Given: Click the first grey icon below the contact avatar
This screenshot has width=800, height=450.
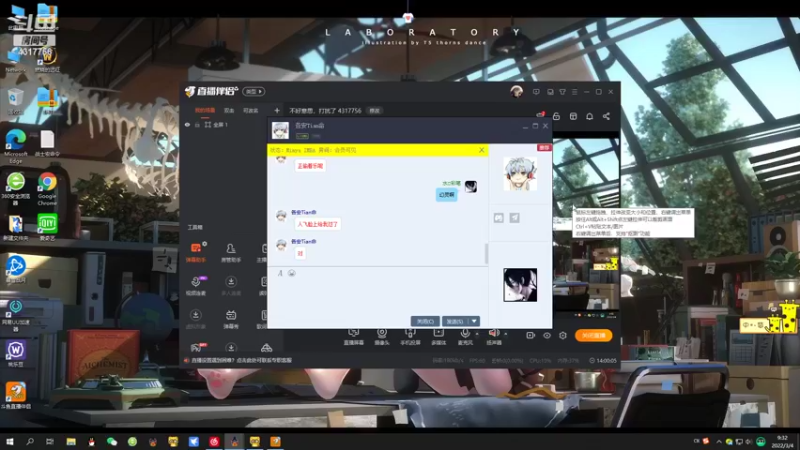Looking at the screenshot, I should (498, 218).
